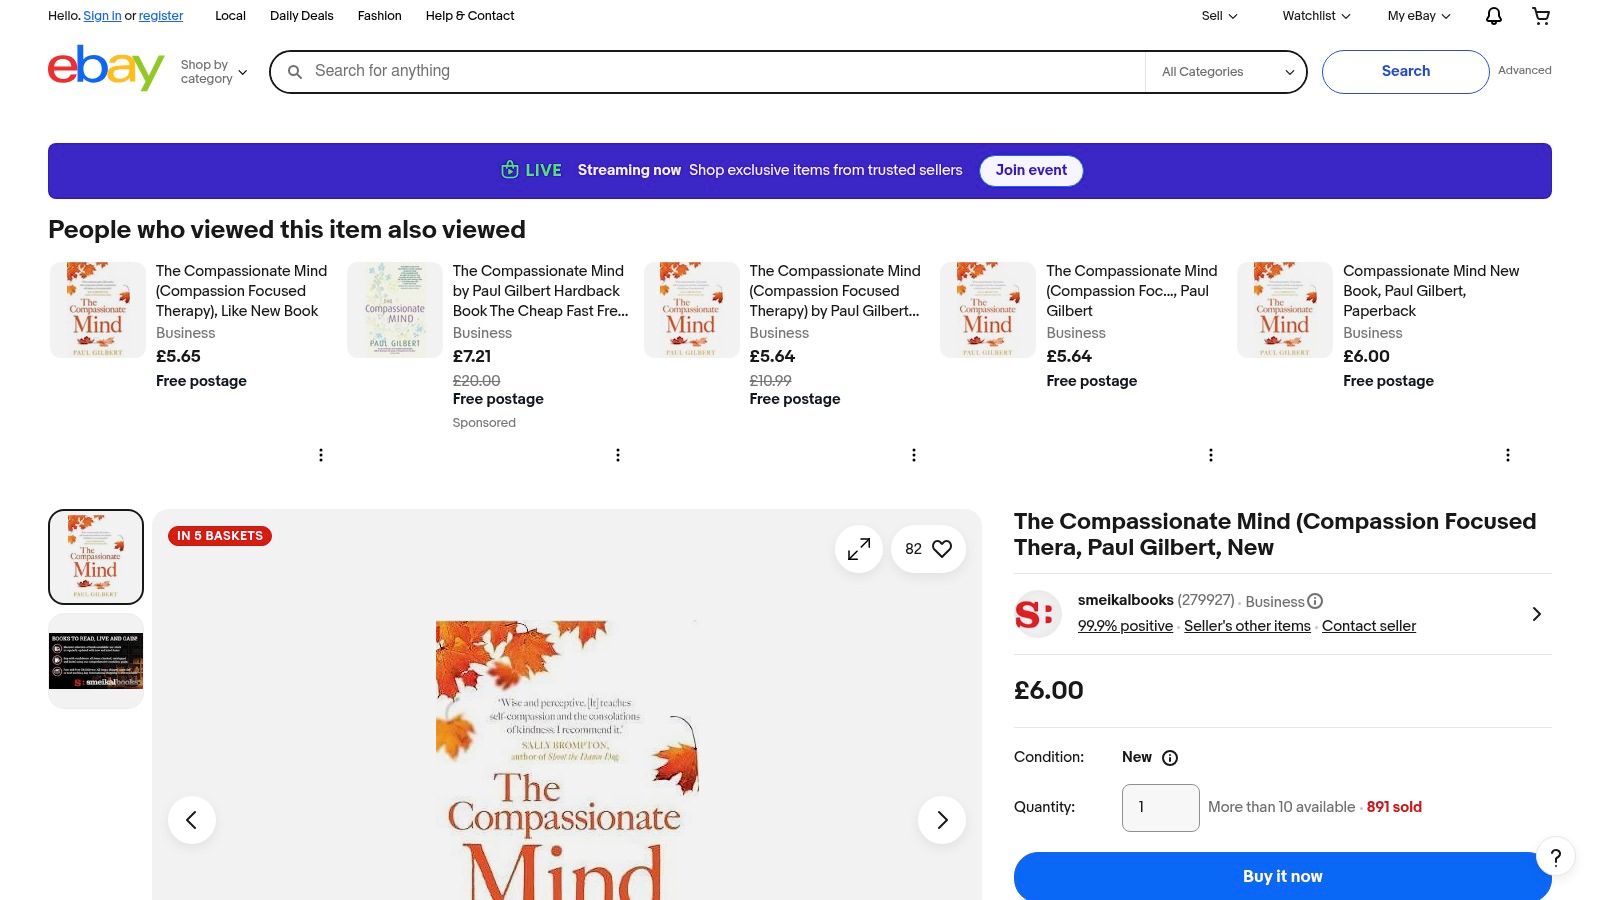Expand the My eBay menu
1600x900 pixels.
click(x=1417, y=16)
